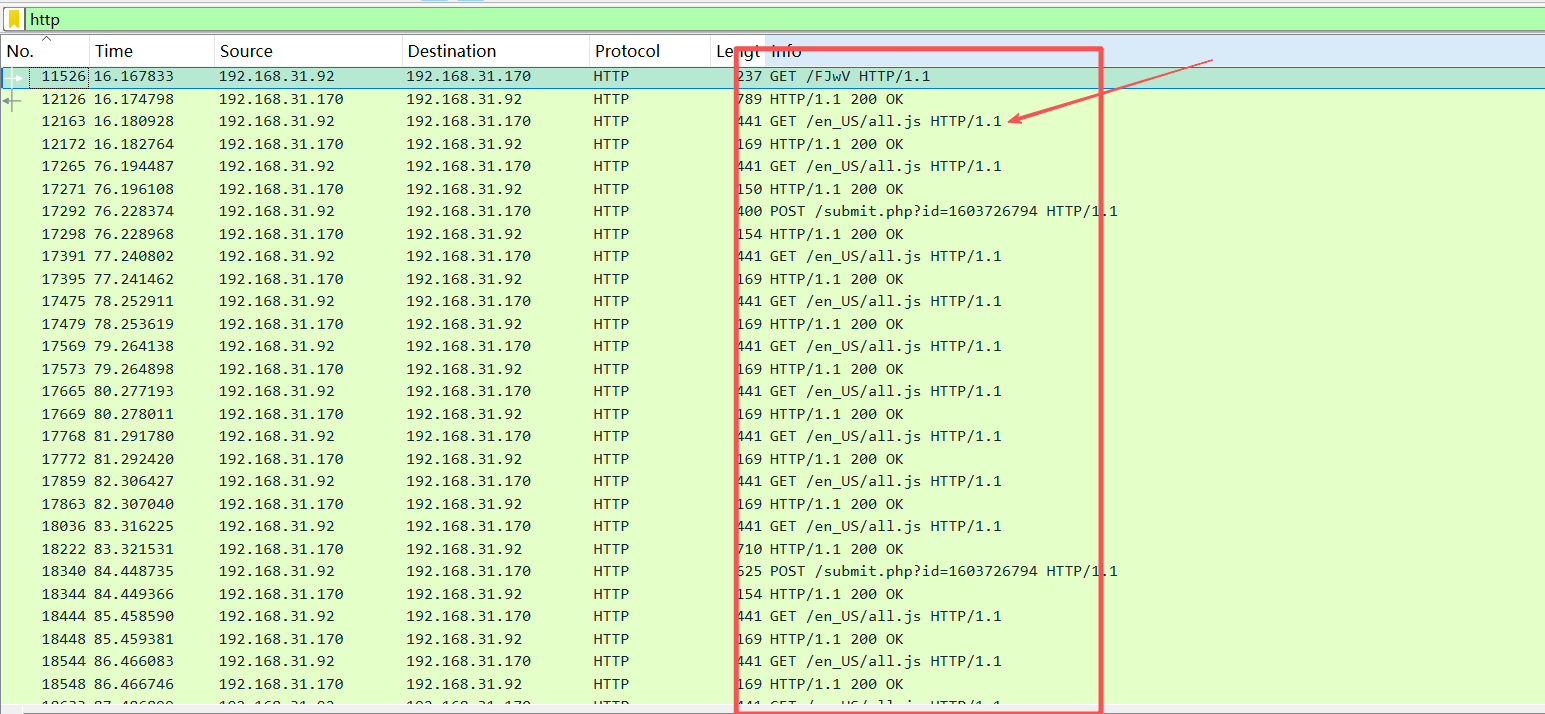Sort packets by the Time column header
1545x714 pixels.
tap(151, 51)
